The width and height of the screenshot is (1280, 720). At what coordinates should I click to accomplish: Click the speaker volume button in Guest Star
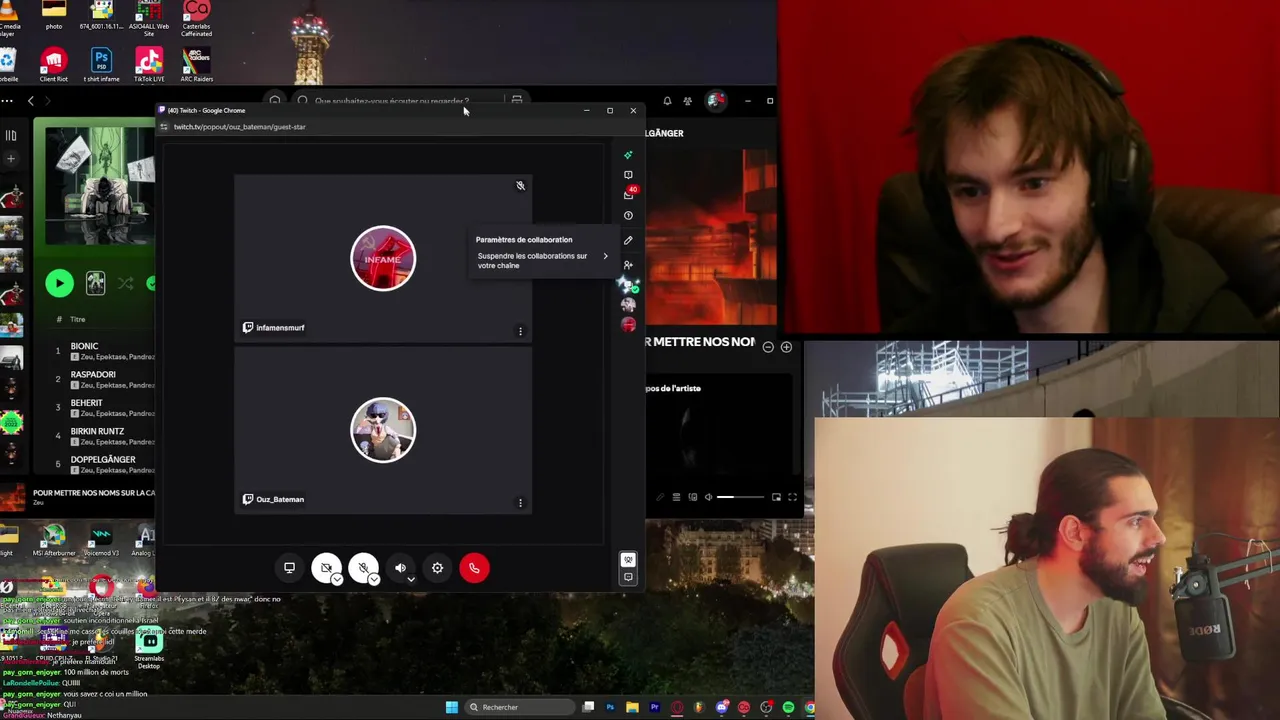tap(400, 568)
